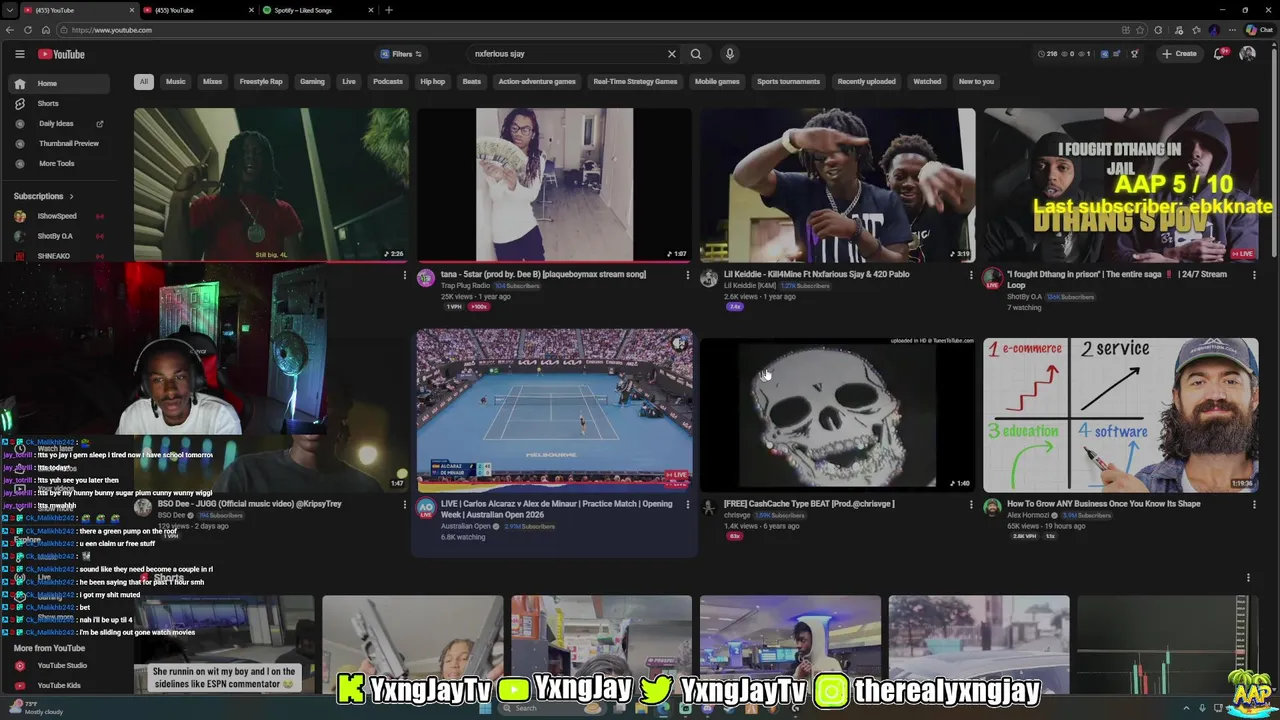Open the YouTube account avatar menu
Image resolution: width=1280 pixels, height=720 pixels.
[1247, 54]
